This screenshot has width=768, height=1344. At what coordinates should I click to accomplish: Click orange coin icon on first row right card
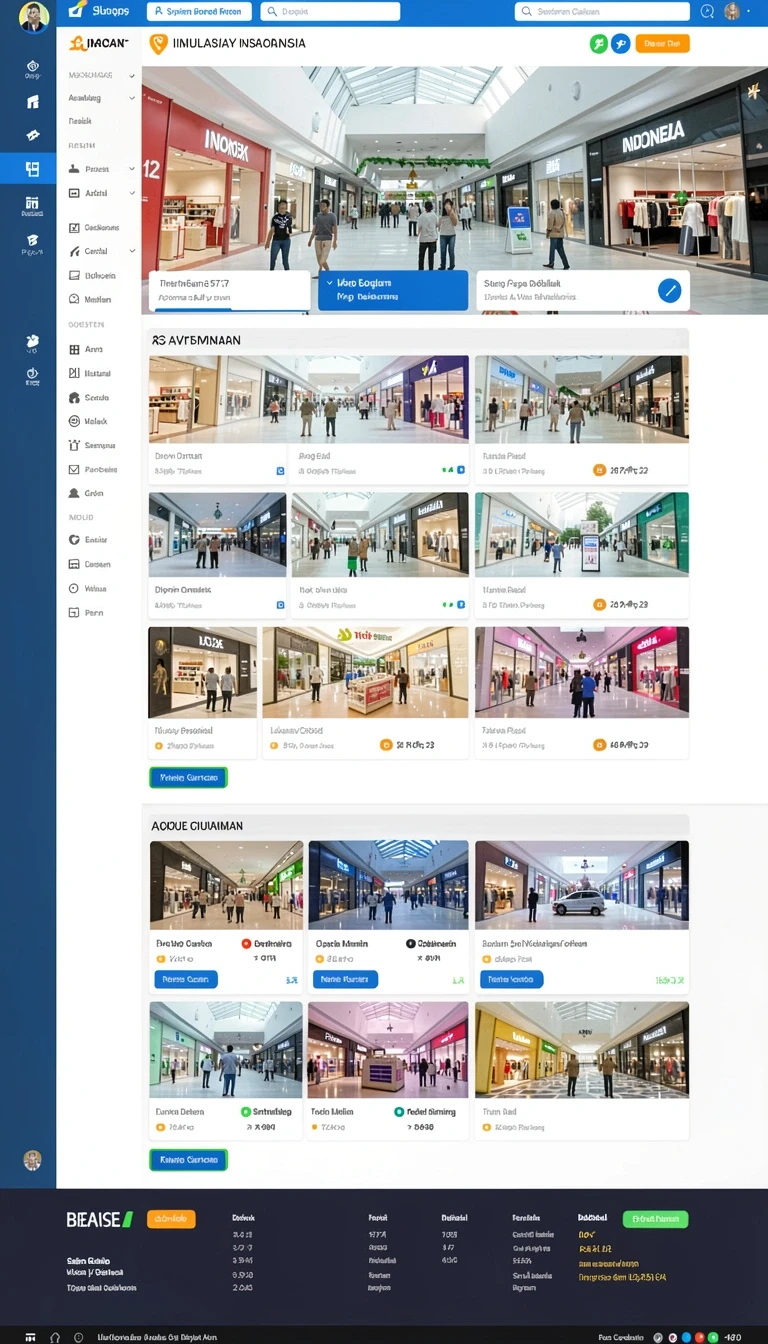pos(599,469)
